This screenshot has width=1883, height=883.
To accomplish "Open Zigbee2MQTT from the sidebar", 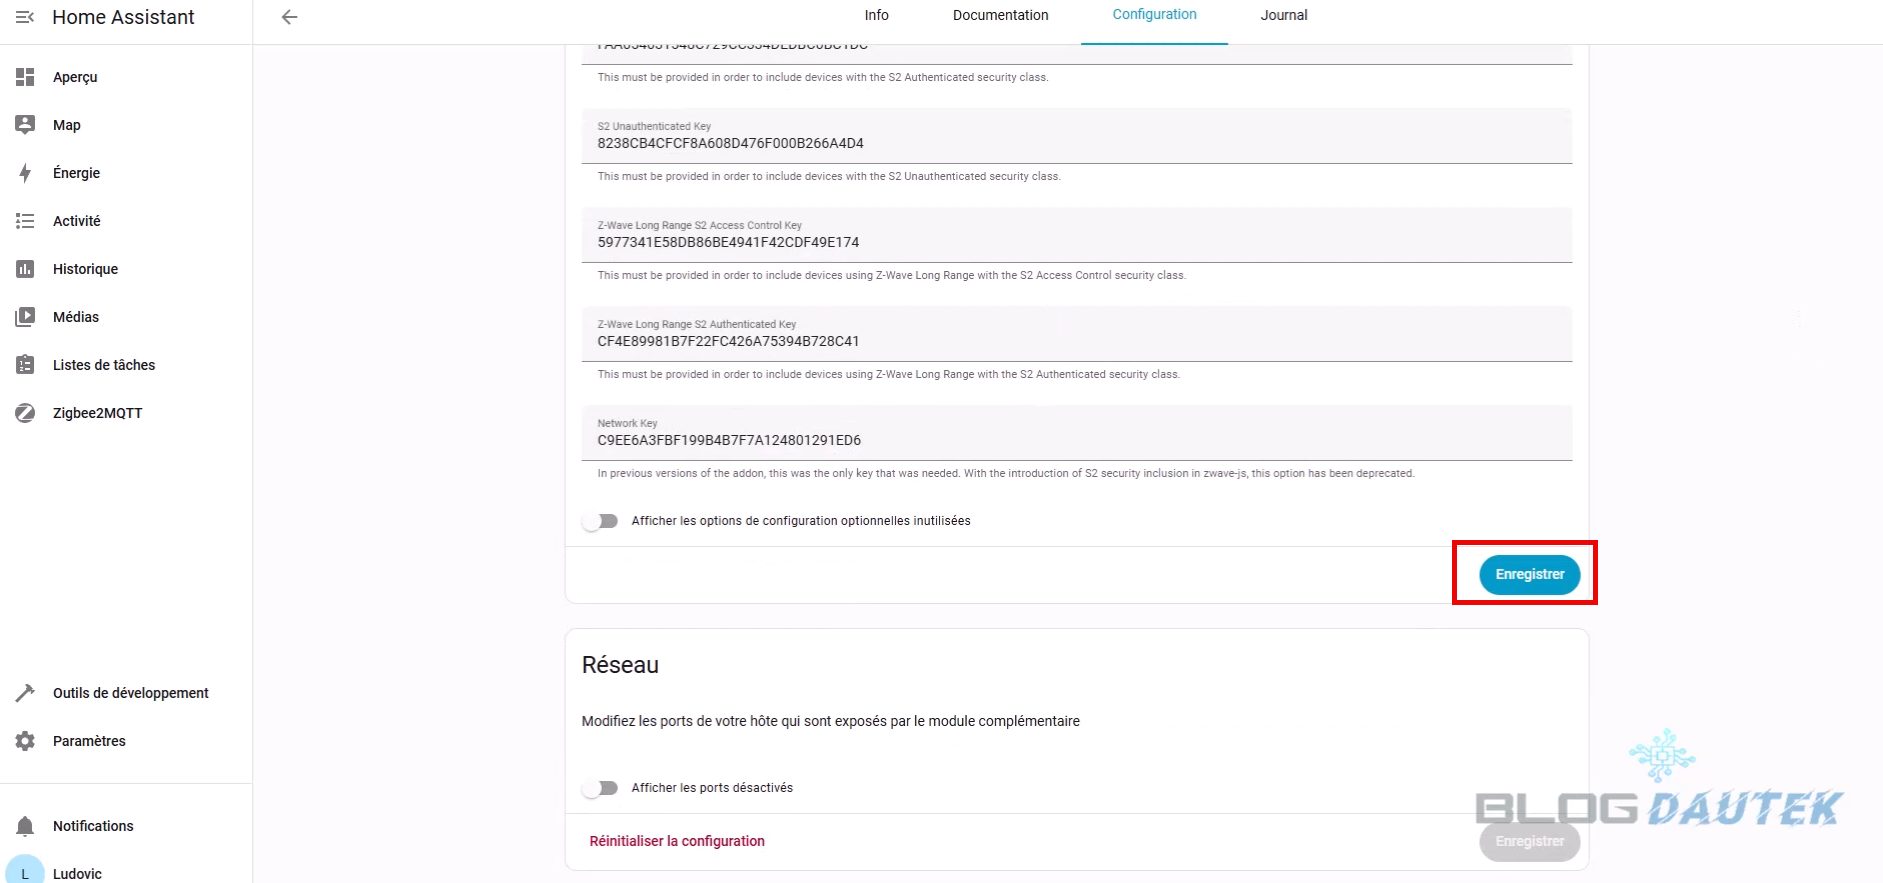I will [x=97, y=413].
